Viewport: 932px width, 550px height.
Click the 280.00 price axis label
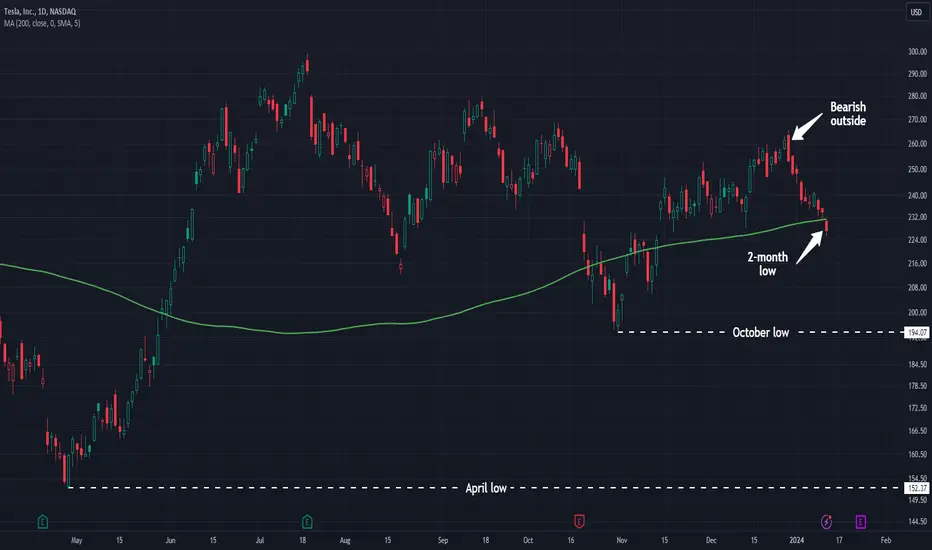(917, 96)
